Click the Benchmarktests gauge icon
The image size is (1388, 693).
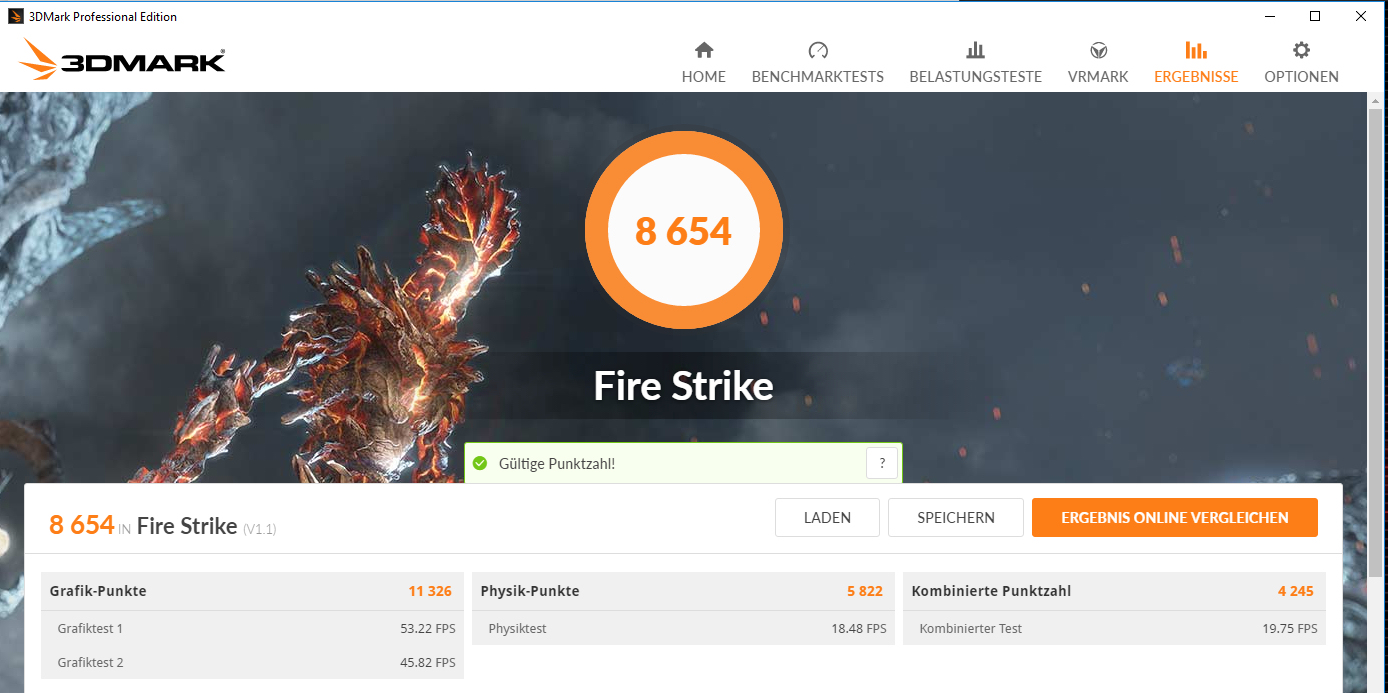coord(818,50)
